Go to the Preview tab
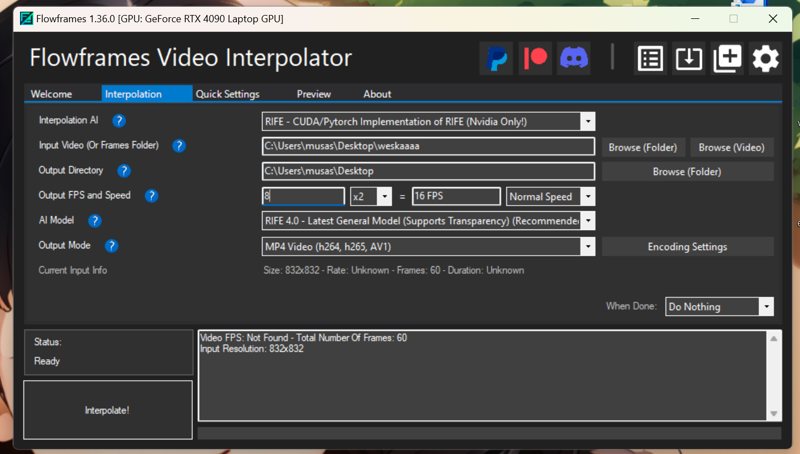Screen dimensions: 800x454 (x=314, y=94)
